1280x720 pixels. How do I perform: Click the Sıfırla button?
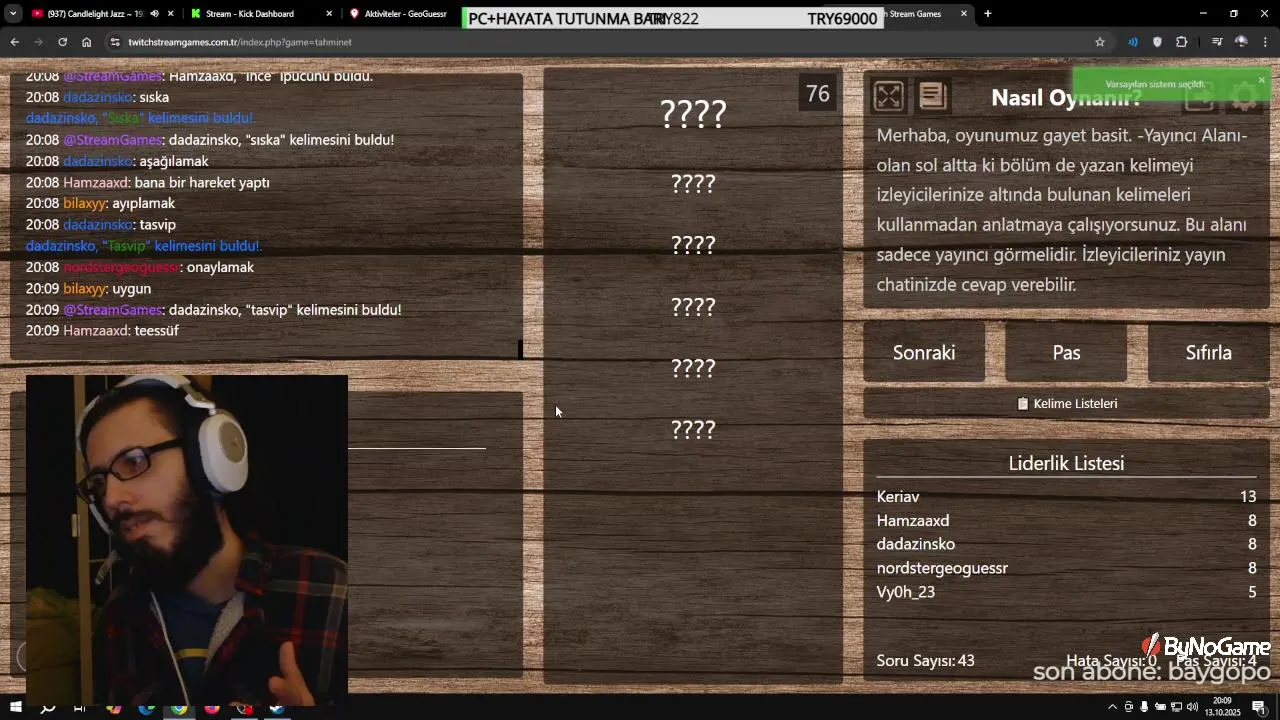pyautogui.click(x=1208, y=352)
